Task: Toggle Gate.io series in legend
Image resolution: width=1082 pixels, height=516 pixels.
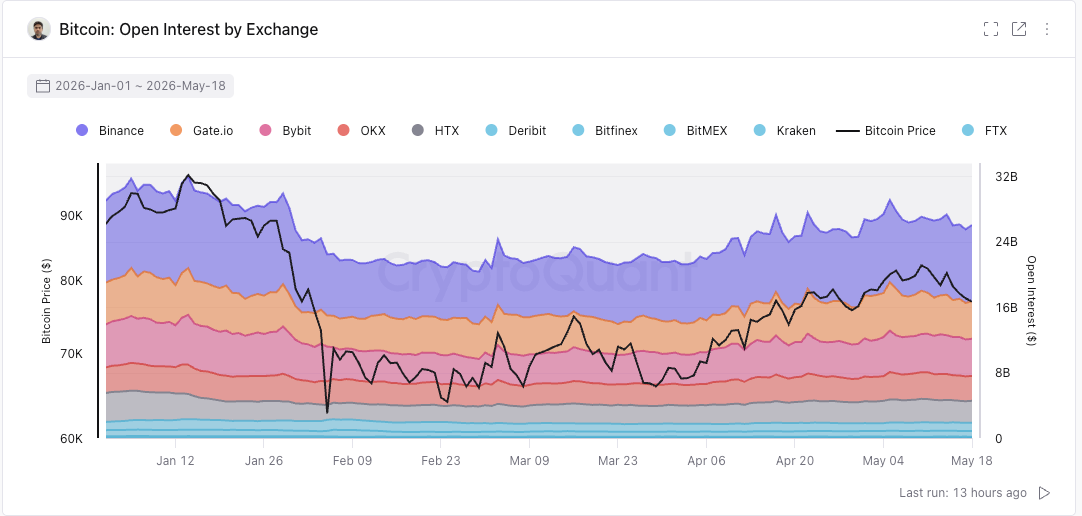Action: pos(201,130)
